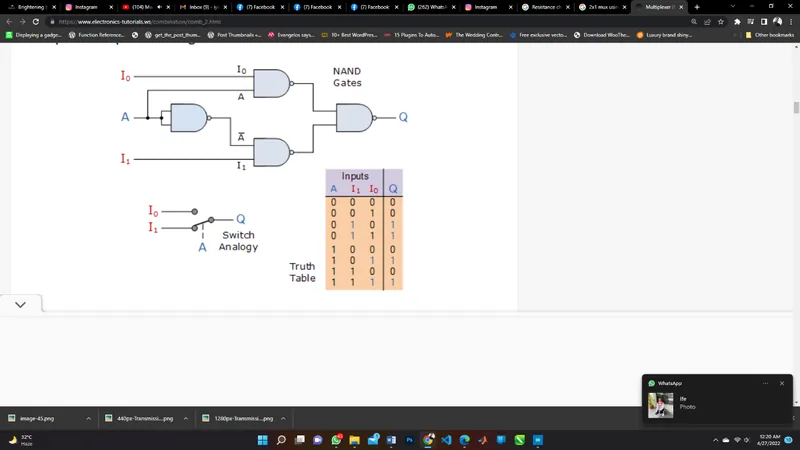Show hidden system tray icons
Screen dimensions: 800x450
tap(715, 440)
